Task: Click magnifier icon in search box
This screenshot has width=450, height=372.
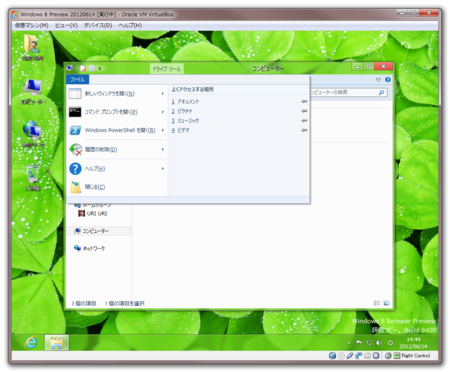Action: 381,92
